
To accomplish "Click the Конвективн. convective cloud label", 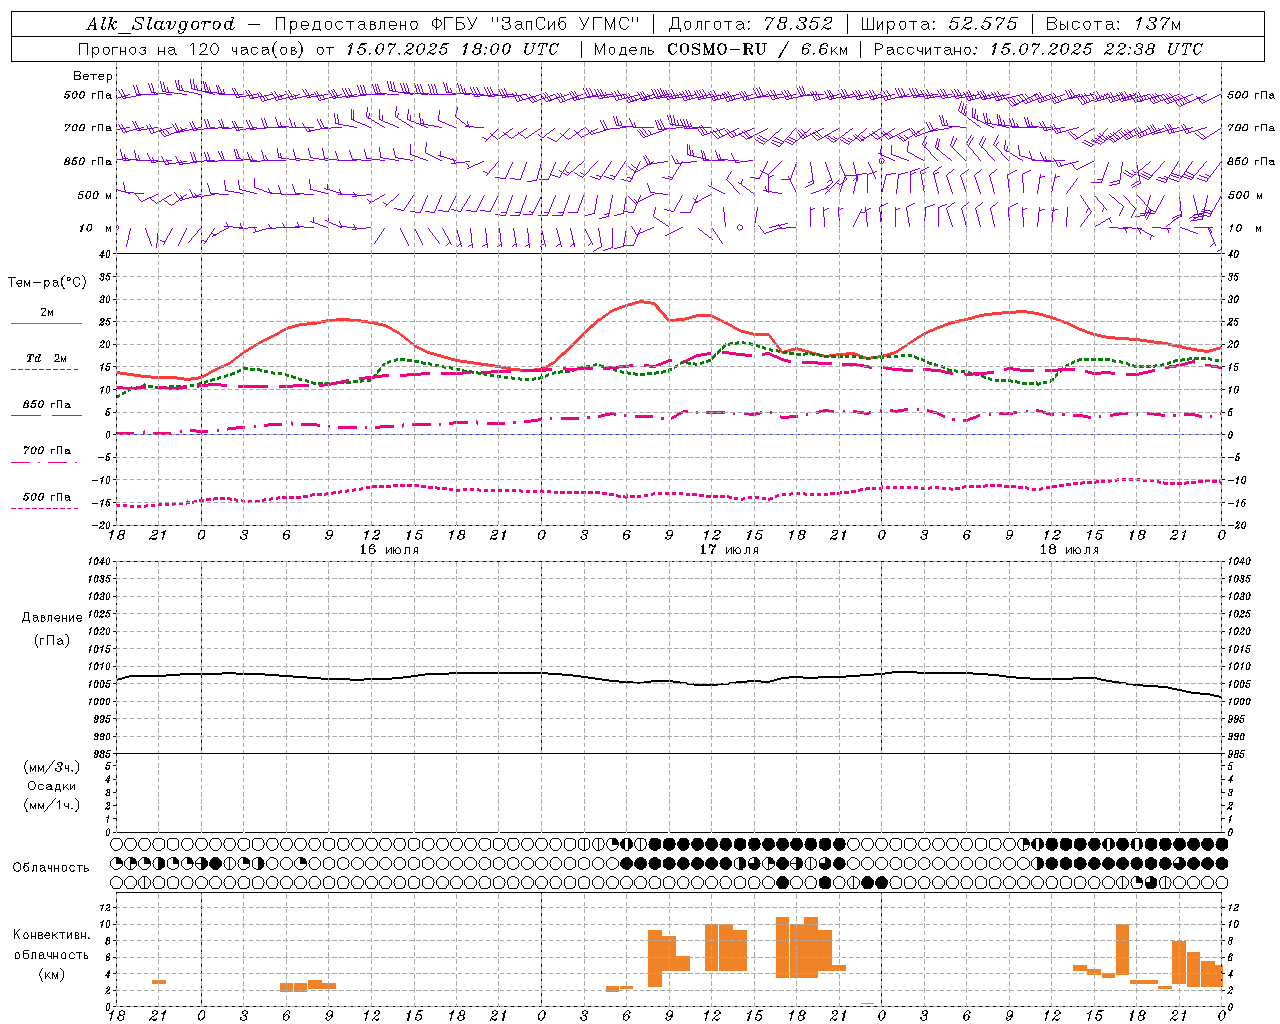I will click(x=51, y=935).
